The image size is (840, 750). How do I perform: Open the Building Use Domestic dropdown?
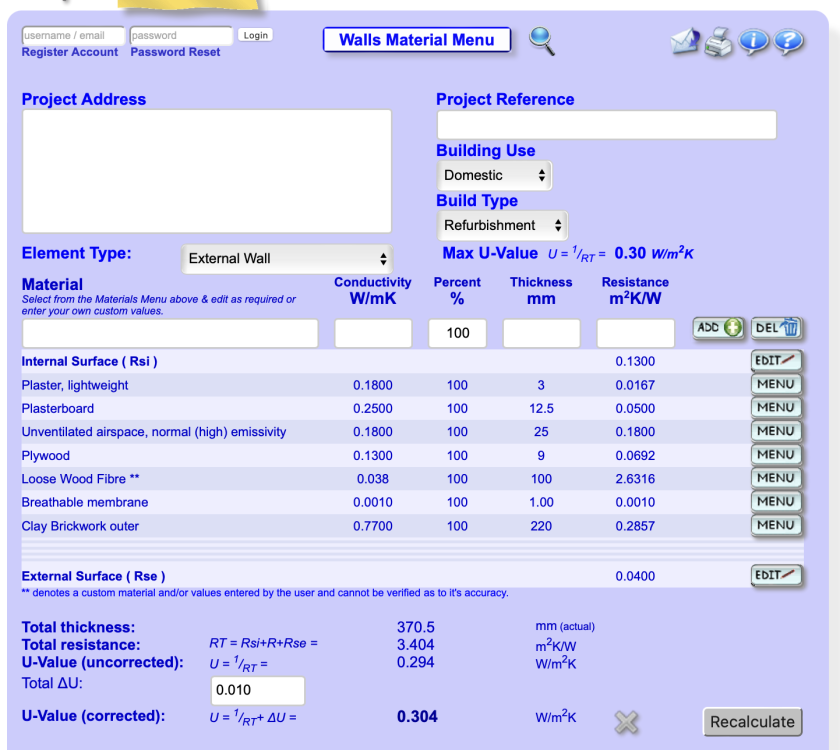[x=494, y=175]
